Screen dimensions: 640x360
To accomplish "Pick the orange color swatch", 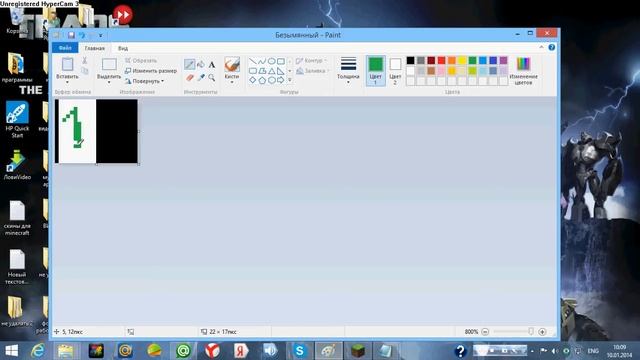I will coord(451,60).
